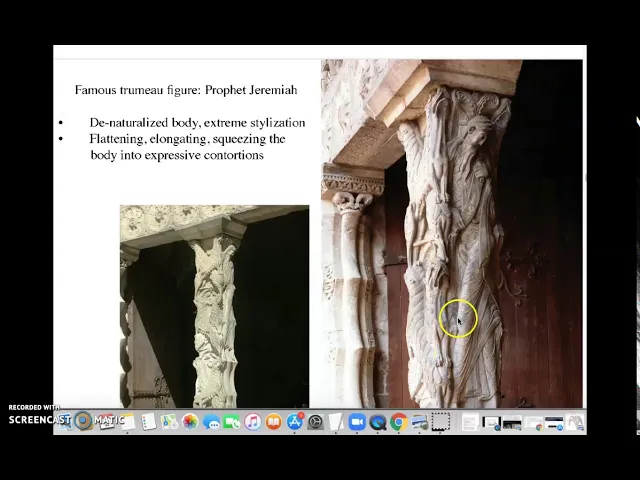Click the line "body into expressive contortions"
The width and height of the screenshot is (640, 480).
pyautogui.click(x=177, y=155)
